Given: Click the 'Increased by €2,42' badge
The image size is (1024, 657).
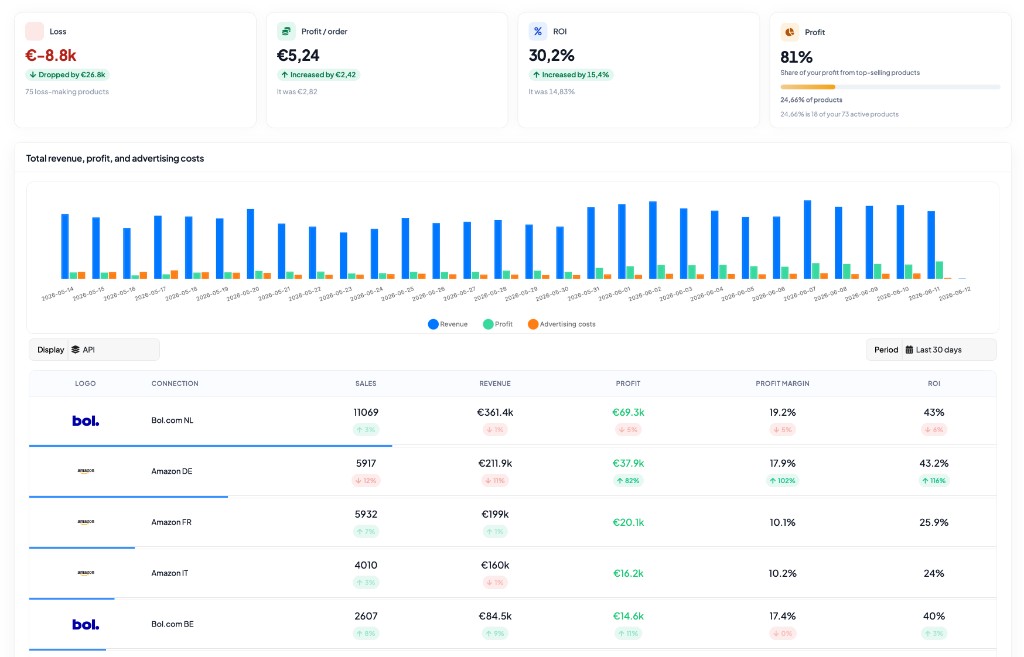Looking at the screenshot, I should tap(319, 74).
